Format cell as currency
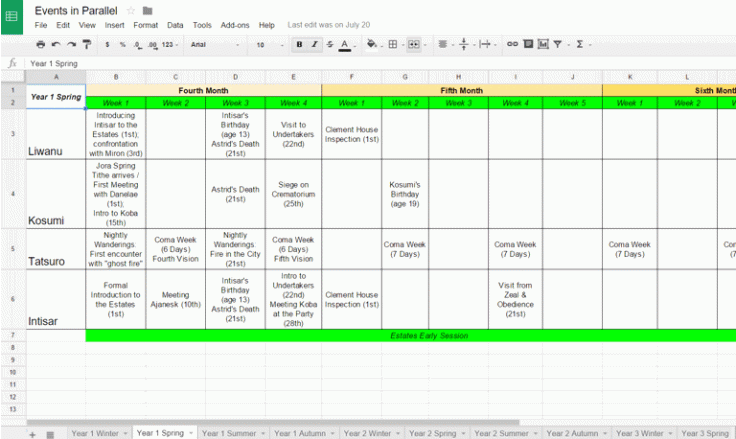The image size is (736, 439). [107, 45]
